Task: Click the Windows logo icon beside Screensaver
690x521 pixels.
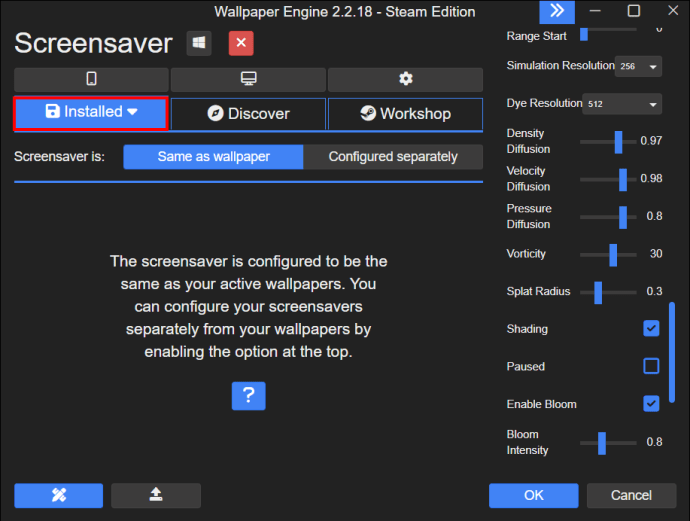Action: (x=199, y=43)
